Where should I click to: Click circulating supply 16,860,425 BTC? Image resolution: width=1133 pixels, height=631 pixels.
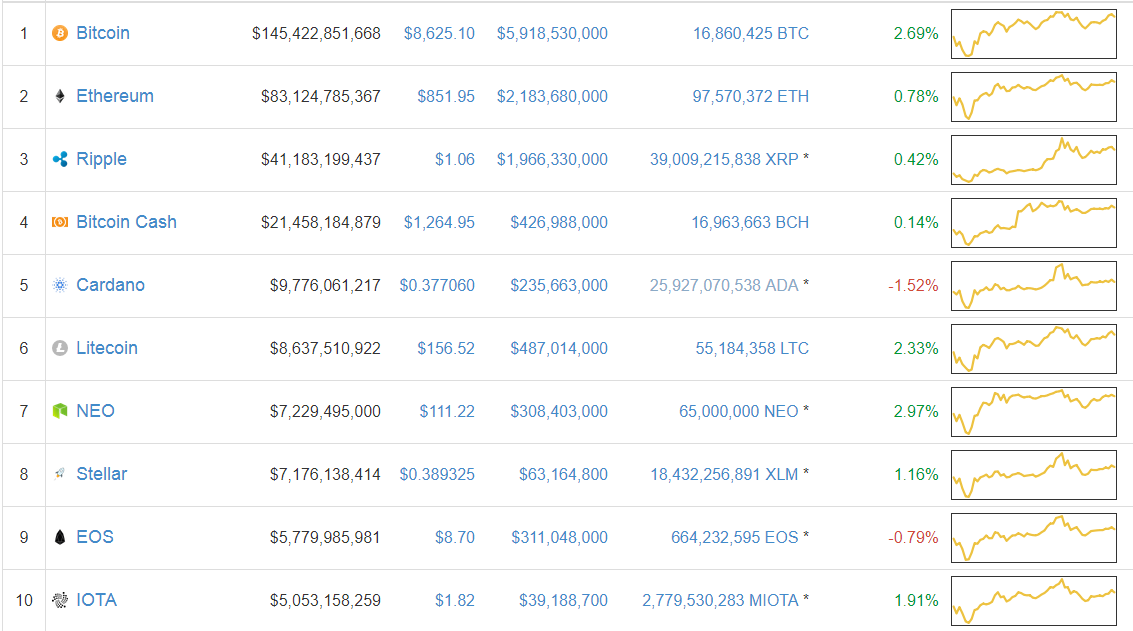pyautogui.click(x=751, y=33)
